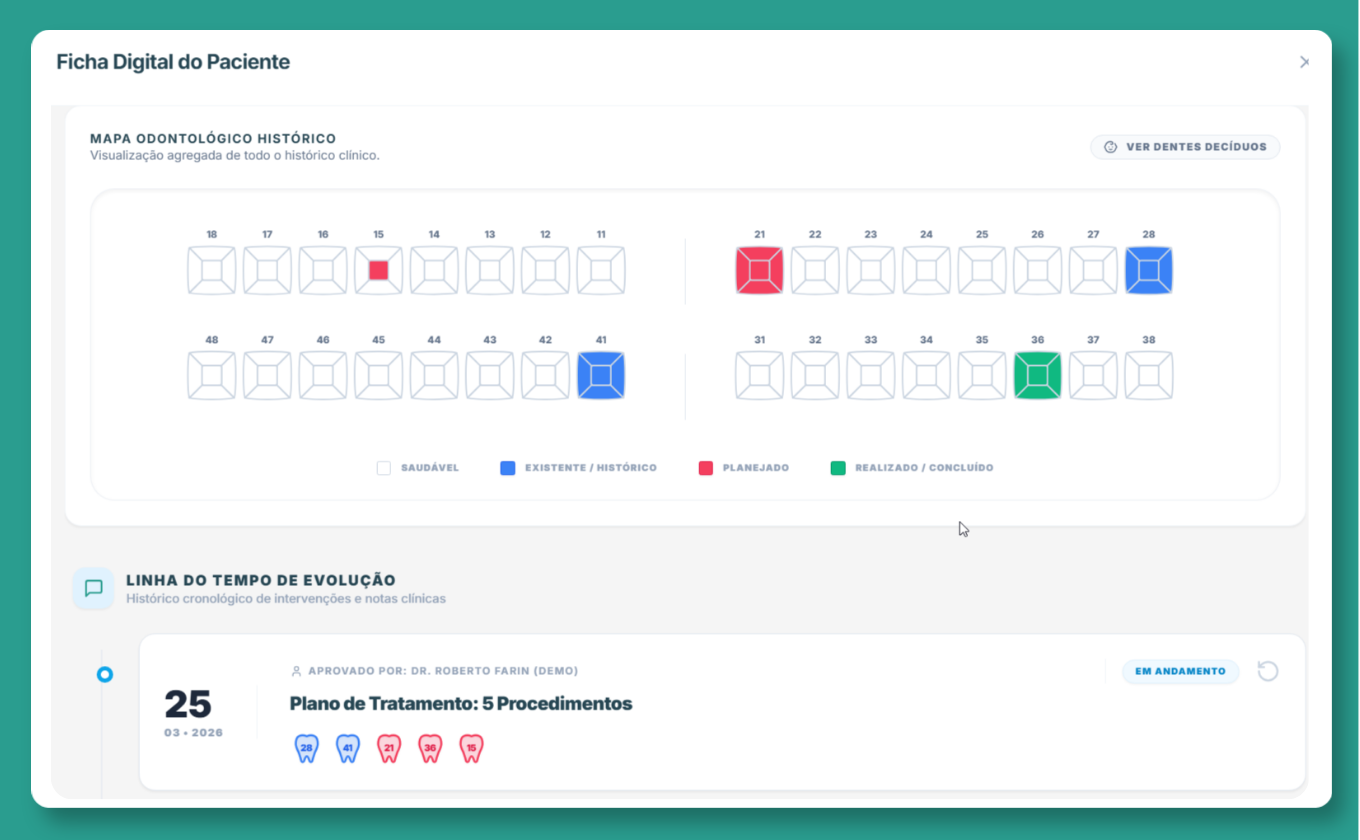Click tooth 15 with red center
Screen dimensions: 1360x840
[378, 271]
